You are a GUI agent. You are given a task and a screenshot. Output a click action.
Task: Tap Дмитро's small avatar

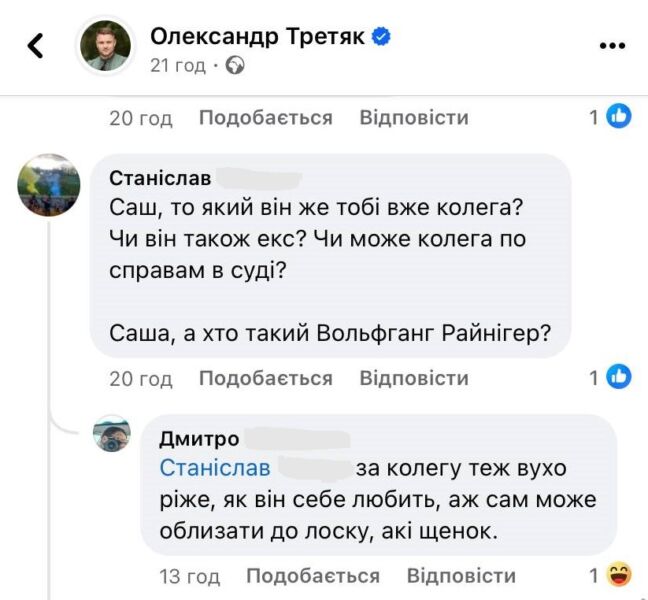tap(112, 435)
